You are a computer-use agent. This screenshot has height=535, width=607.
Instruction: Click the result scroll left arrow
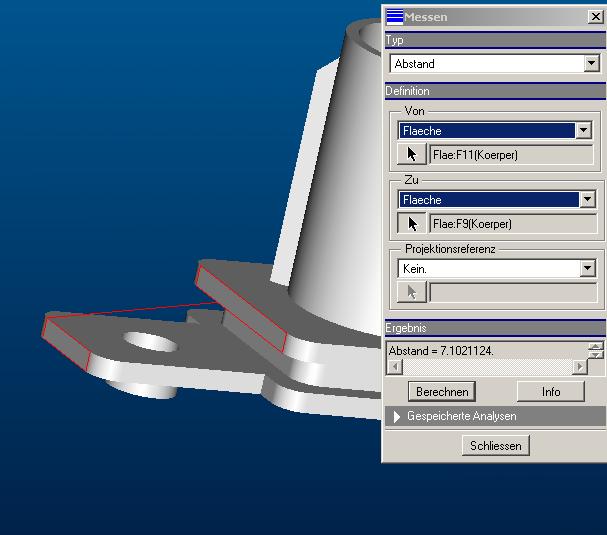394,366
